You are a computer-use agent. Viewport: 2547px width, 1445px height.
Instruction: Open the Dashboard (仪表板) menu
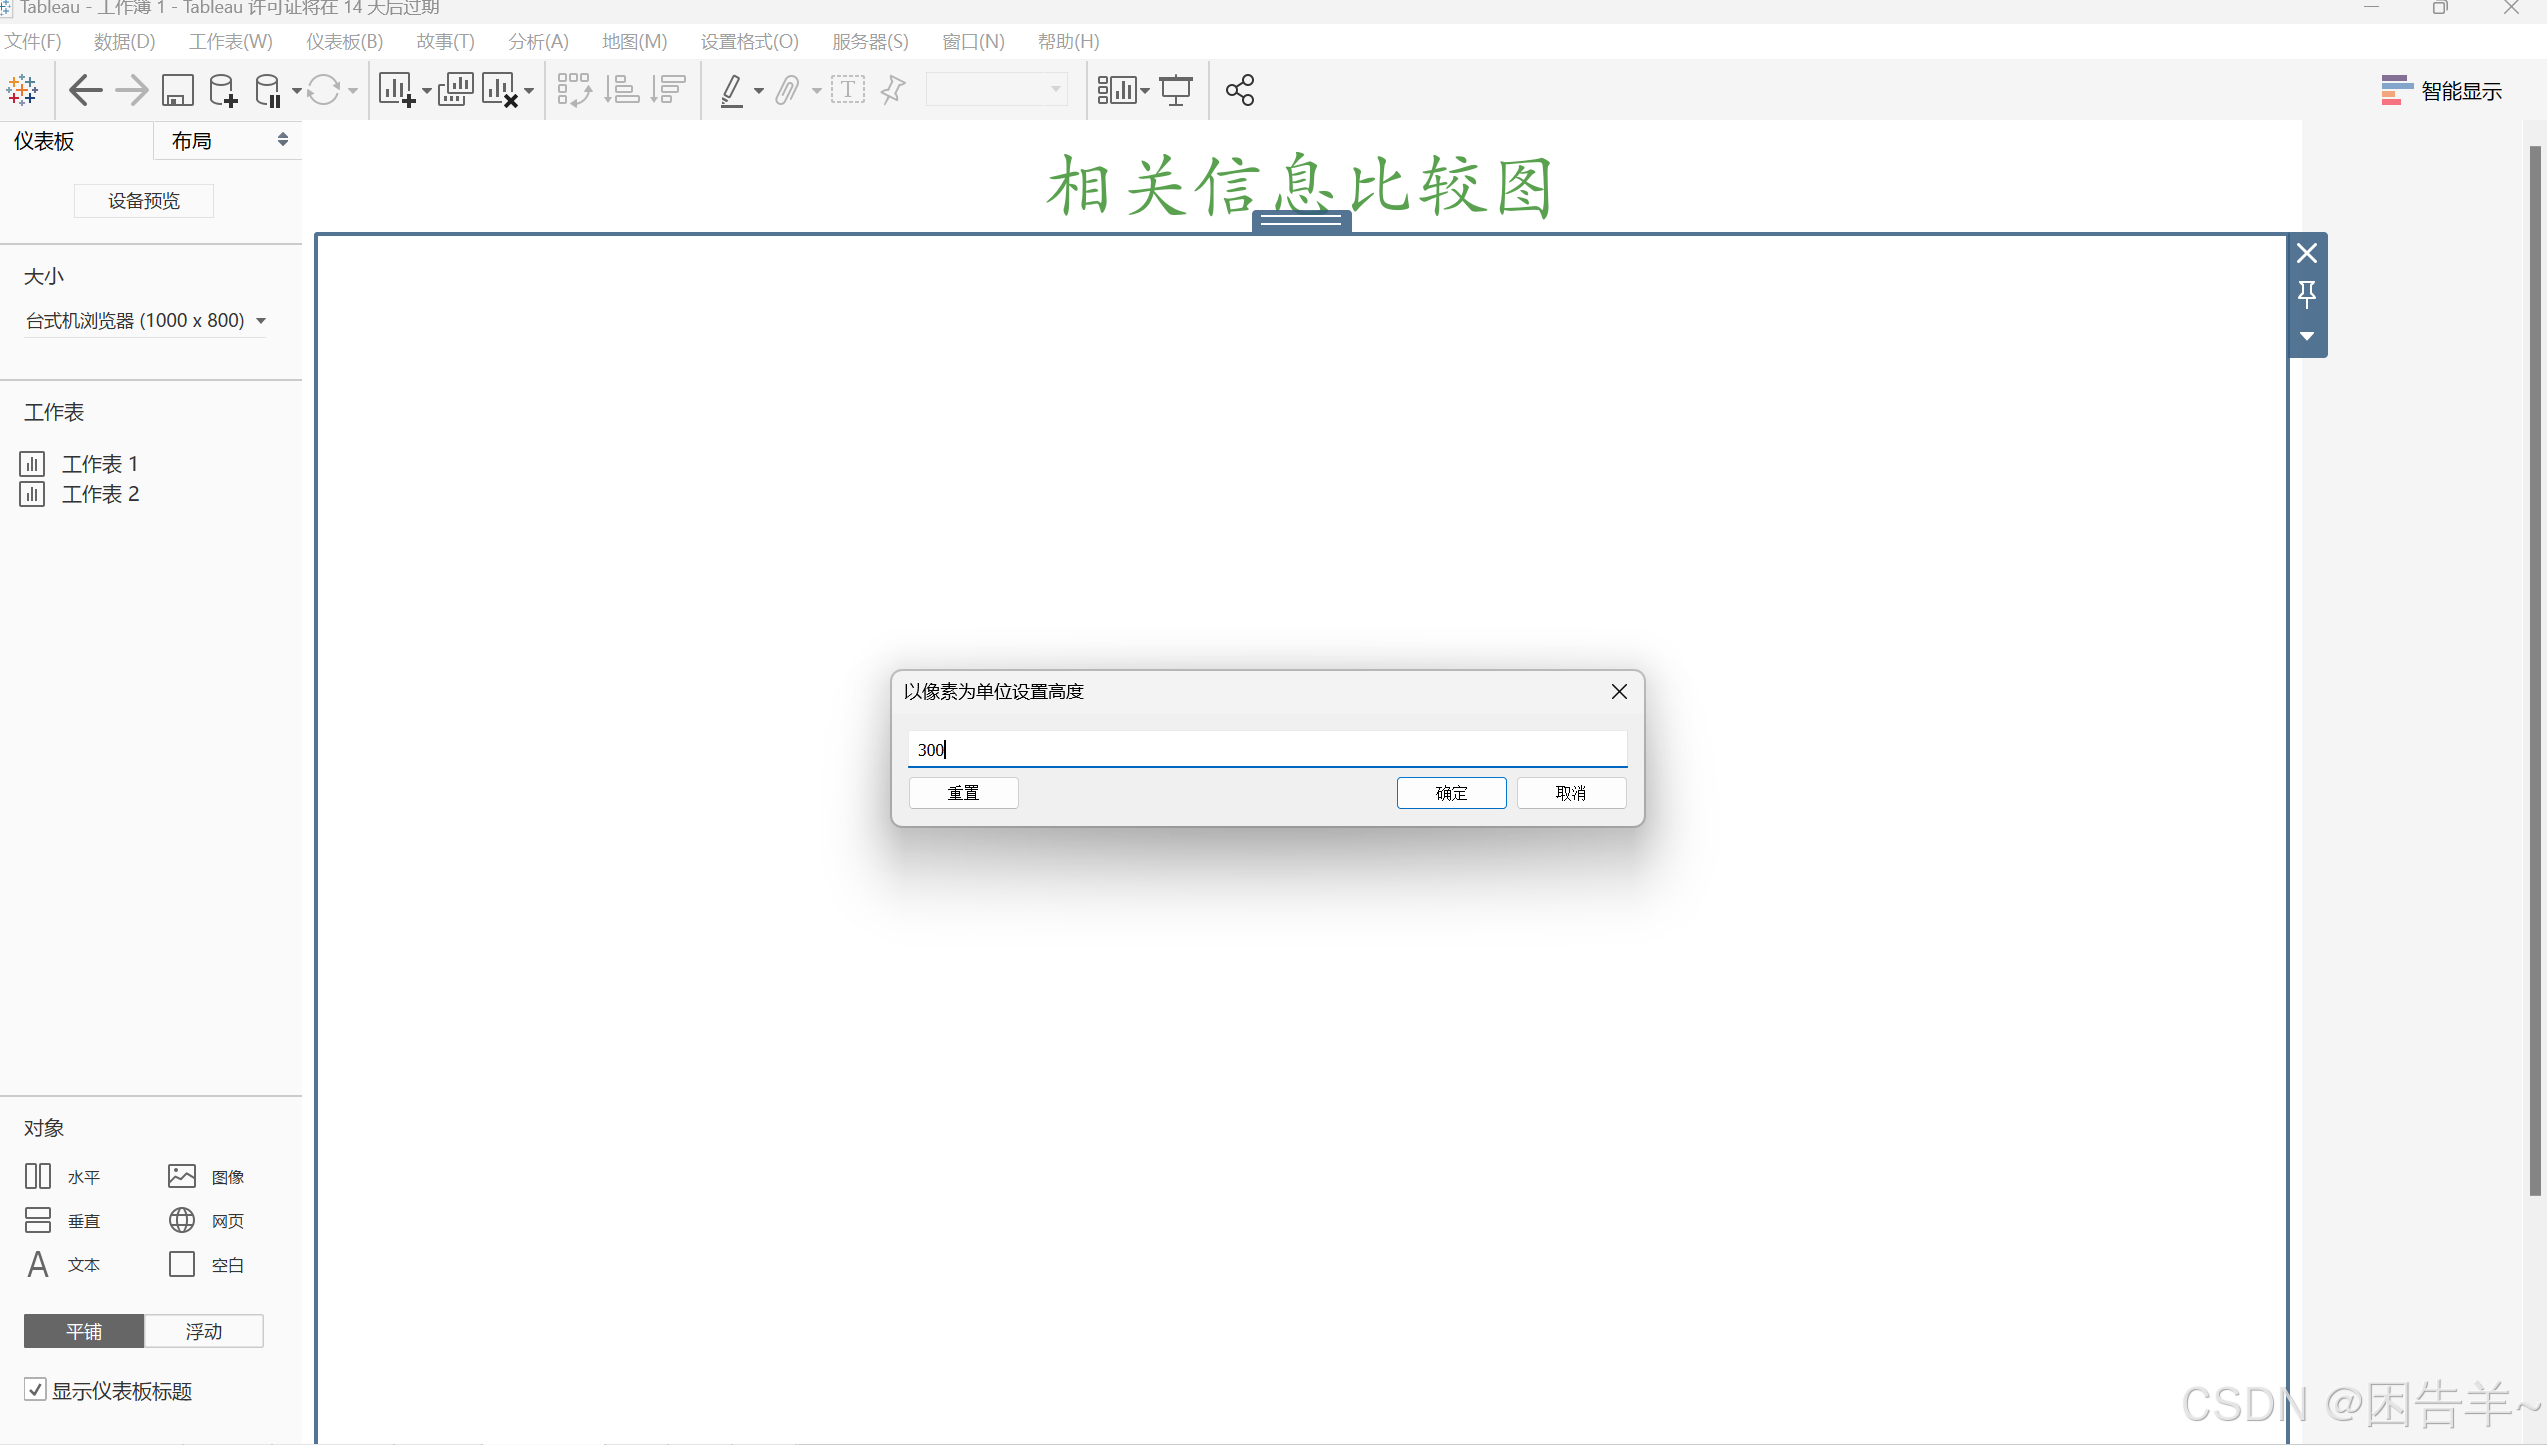point(344,41)
